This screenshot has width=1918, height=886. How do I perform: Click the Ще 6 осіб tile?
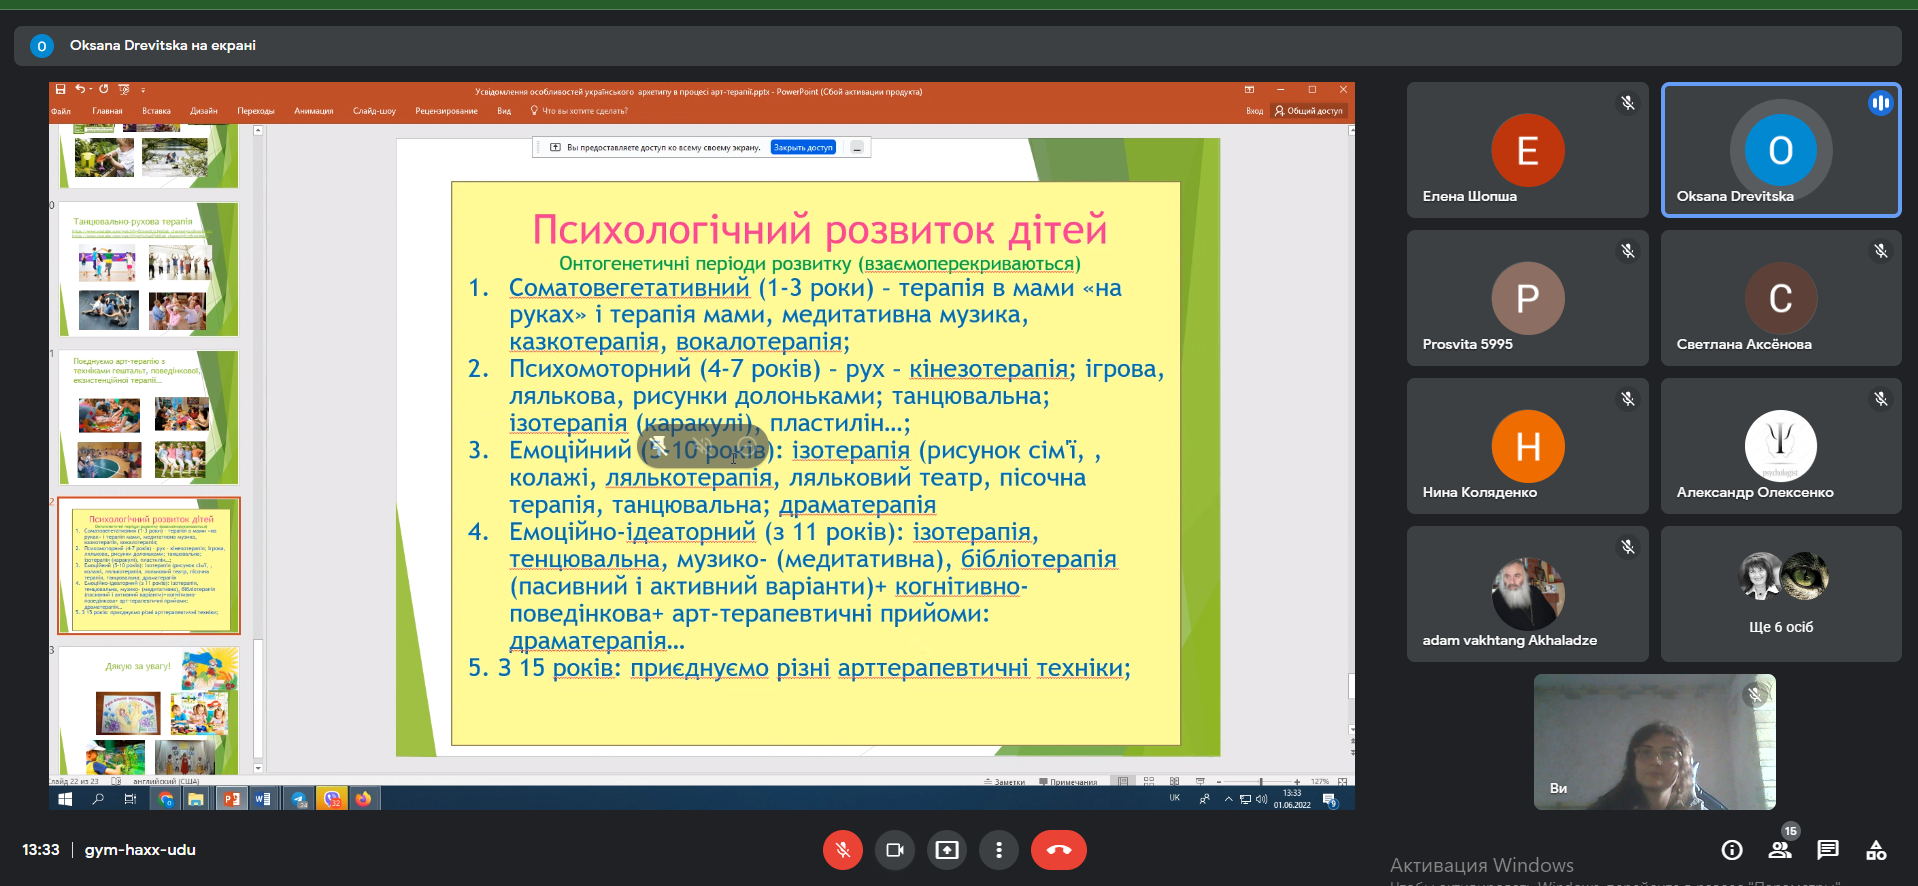click(1780, 594)
